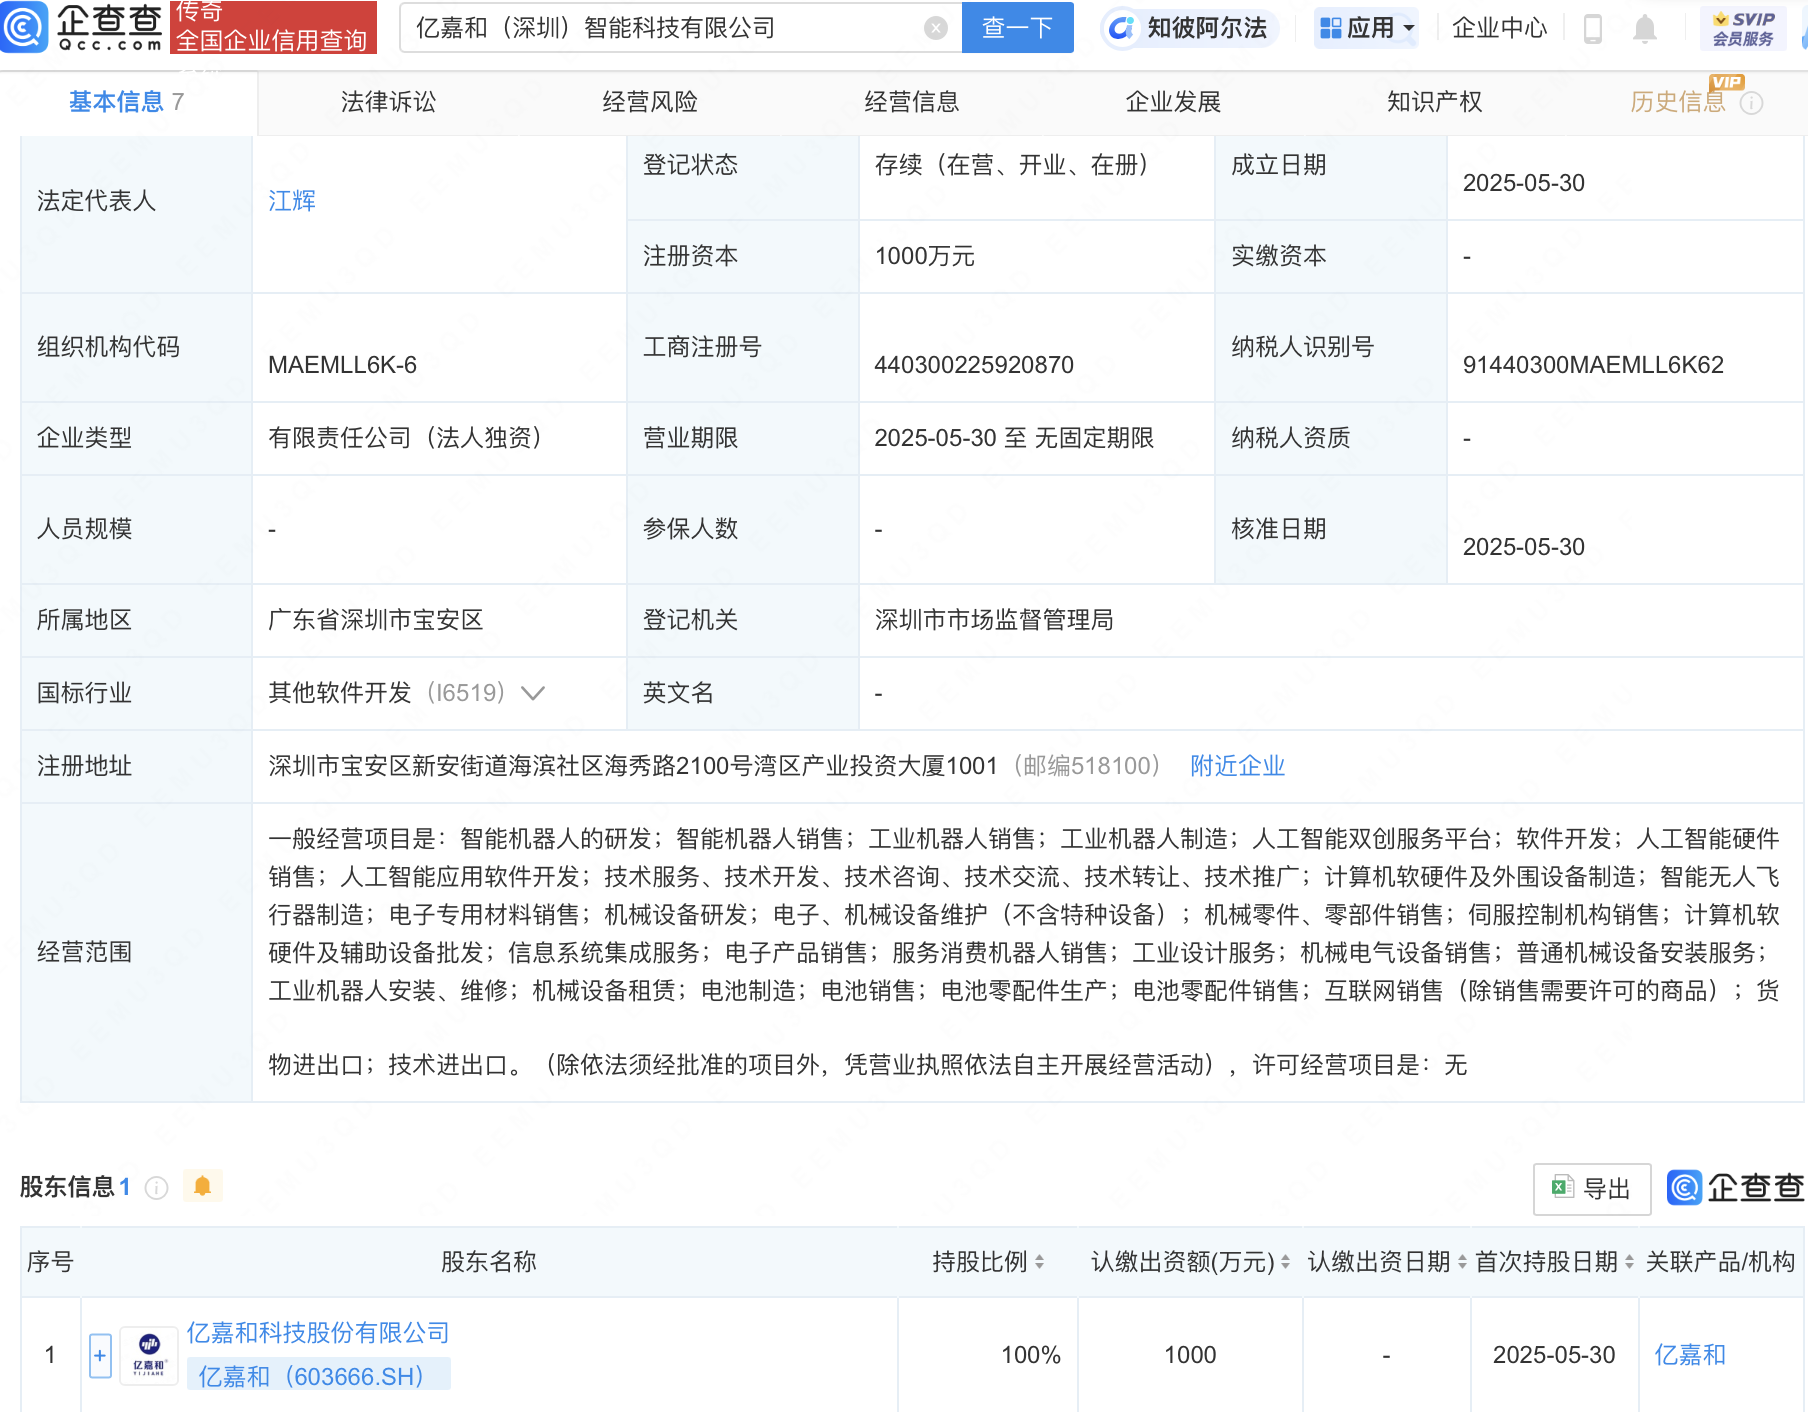Sort by 认缴出资额 column
Screen dimensions: 1808x1412
[1285, 1262]
